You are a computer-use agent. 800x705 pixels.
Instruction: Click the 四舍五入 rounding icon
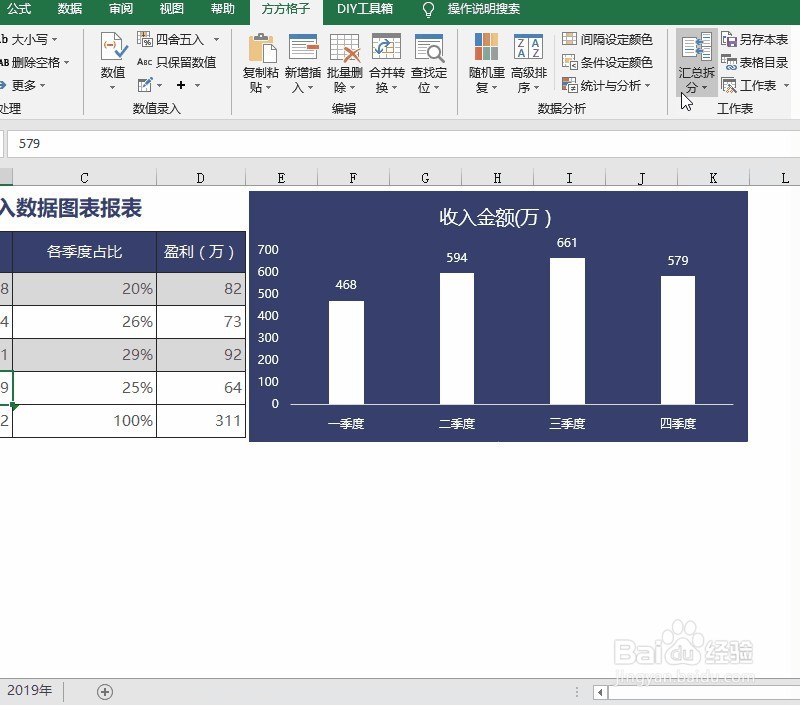[144, 39]
